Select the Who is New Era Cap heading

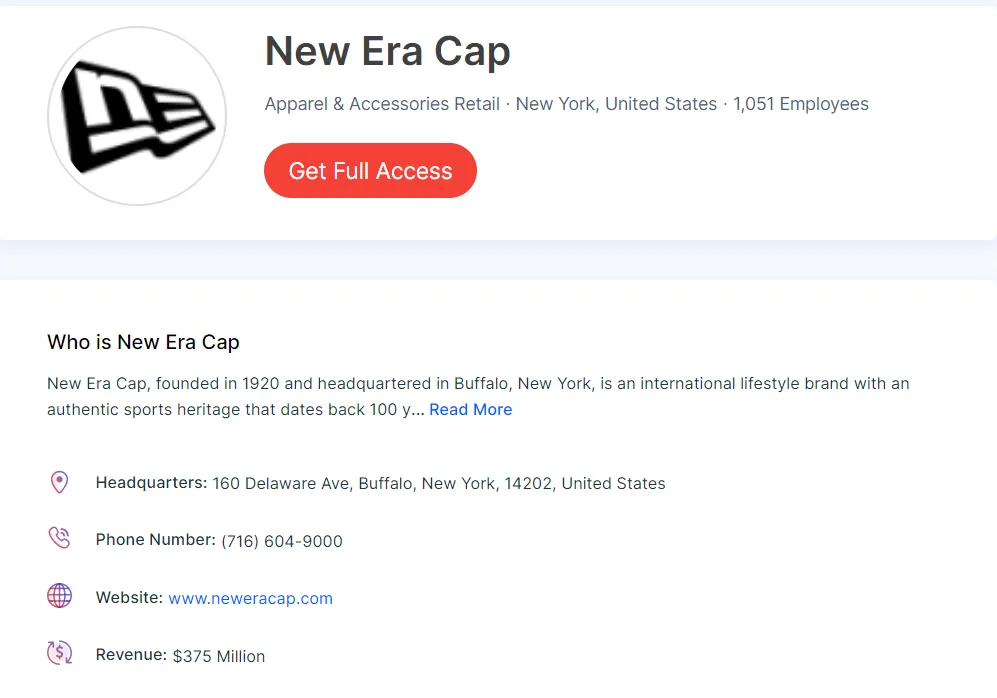coord(143,341)
